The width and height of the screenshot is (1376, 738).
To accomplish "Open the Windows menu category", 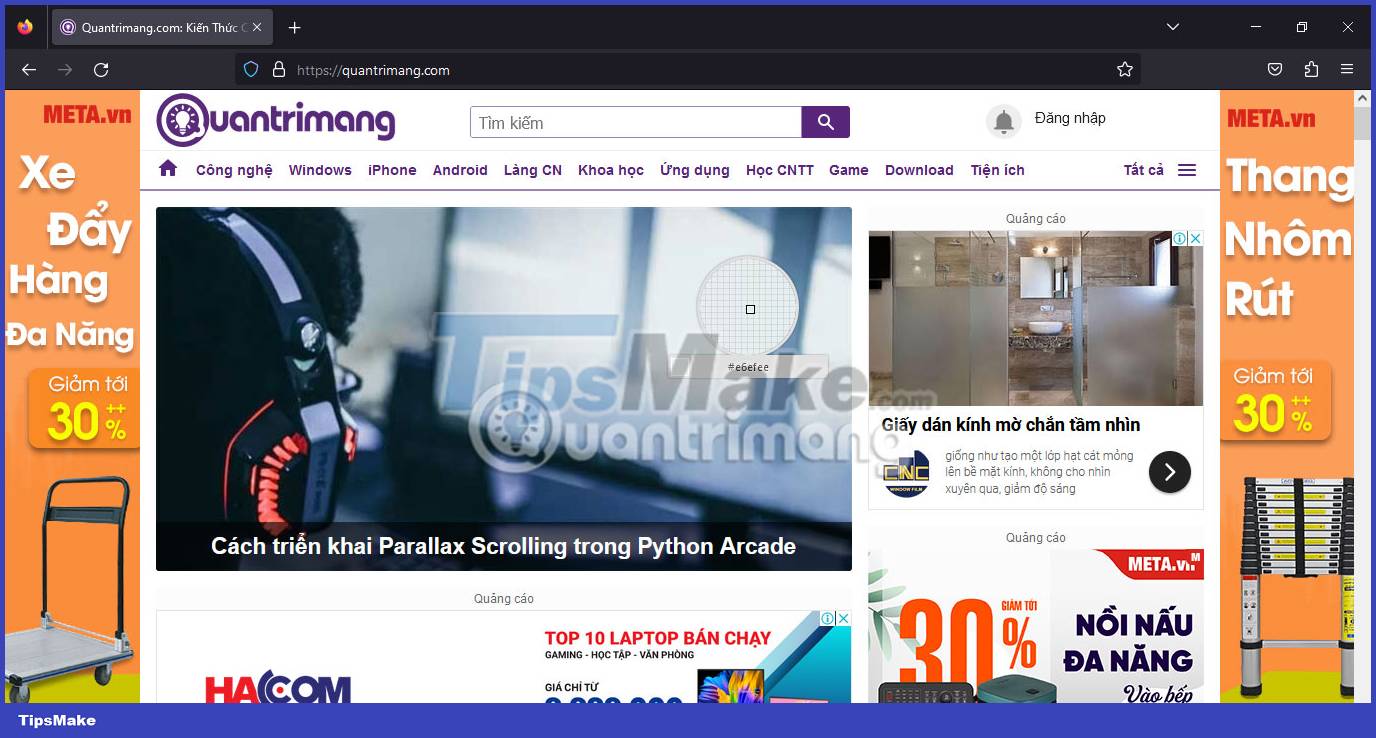I will point(320,170).
